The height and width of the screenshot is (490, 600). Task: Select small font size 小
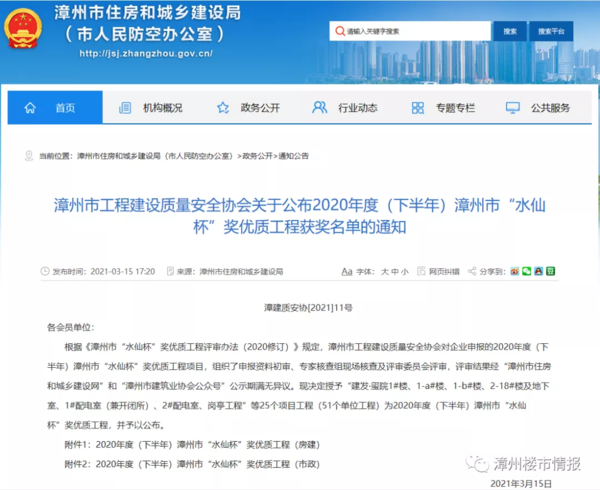point(403,271)
